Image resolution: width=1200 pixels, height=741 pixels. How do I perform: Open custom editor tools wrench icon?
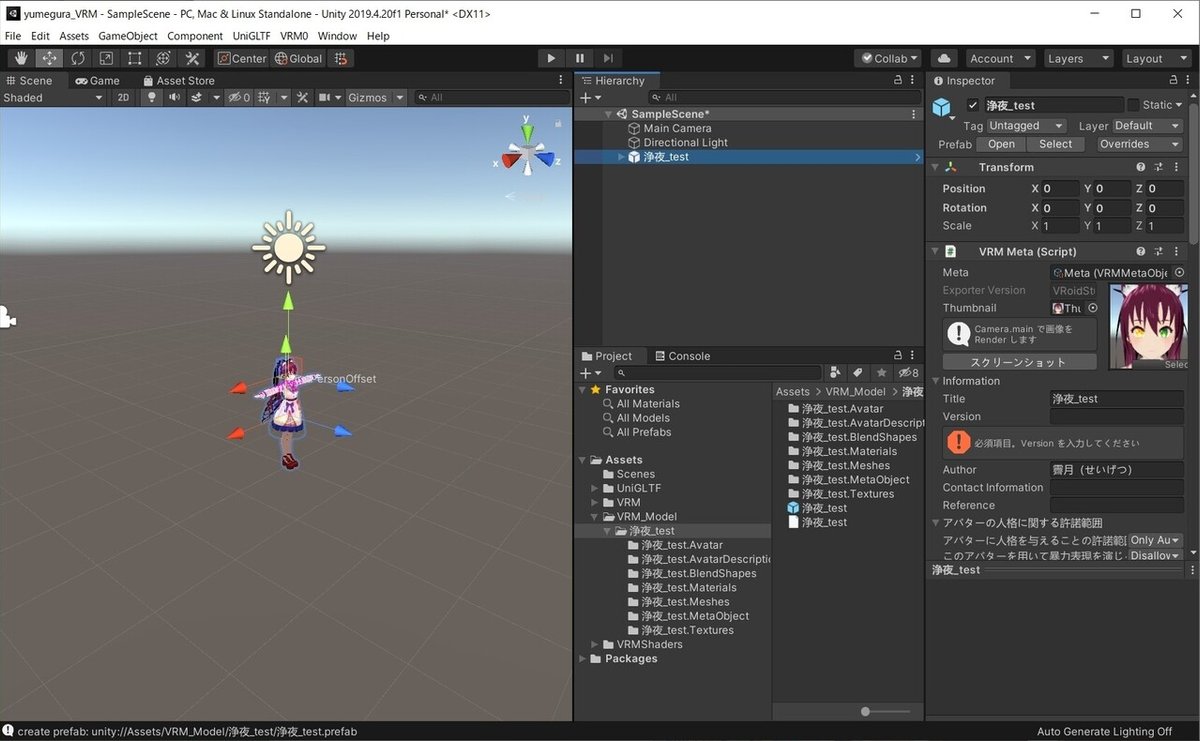pos(192,58)
